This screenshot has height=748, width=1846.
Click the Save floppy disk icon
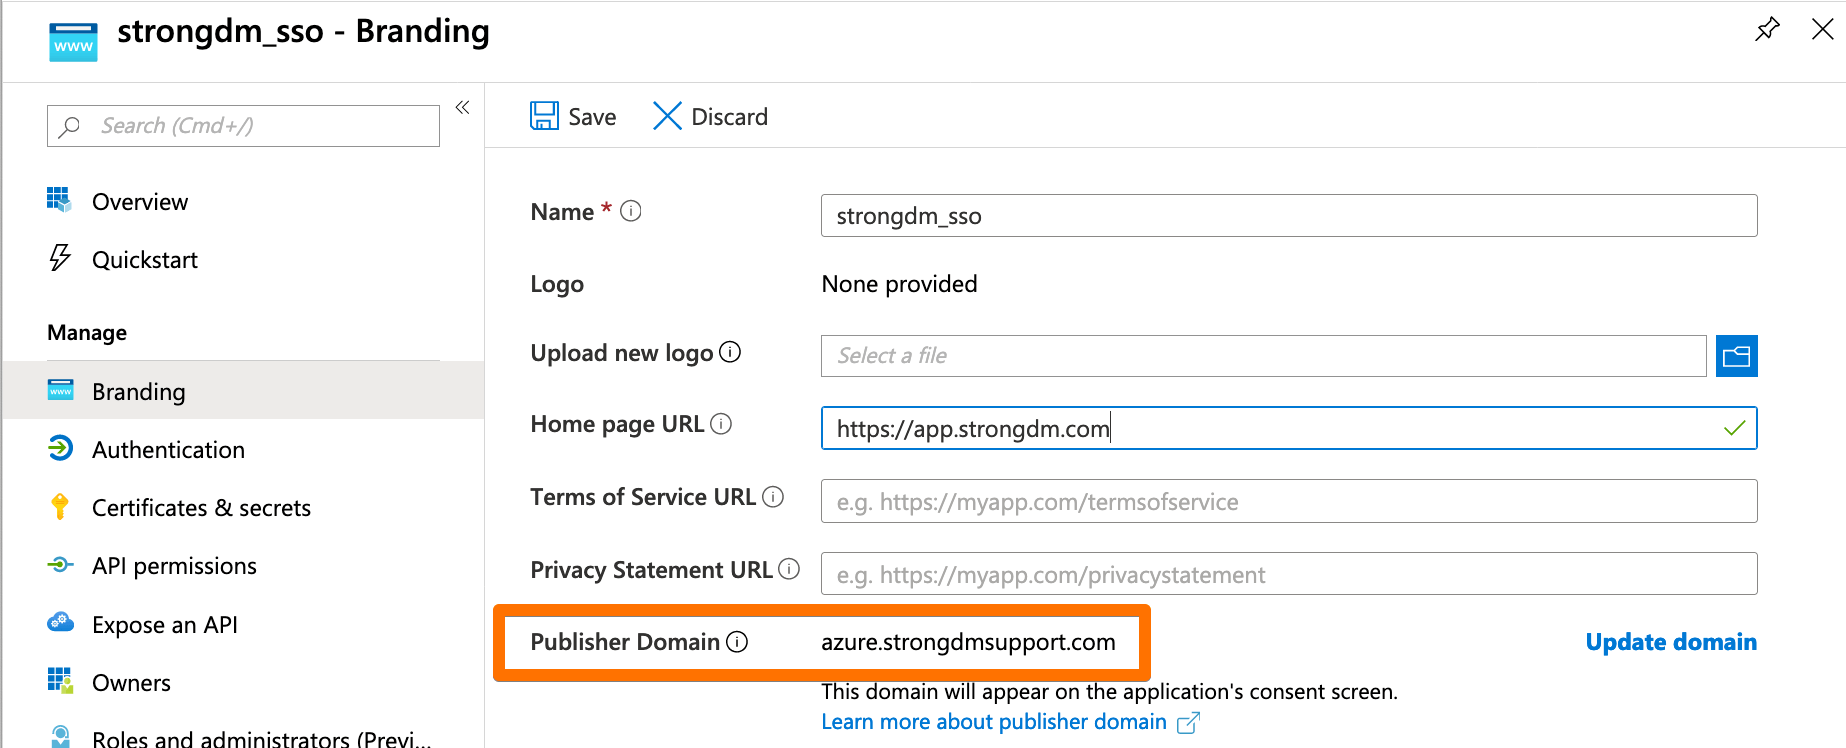pyautogui.click(x=544, y=116)
